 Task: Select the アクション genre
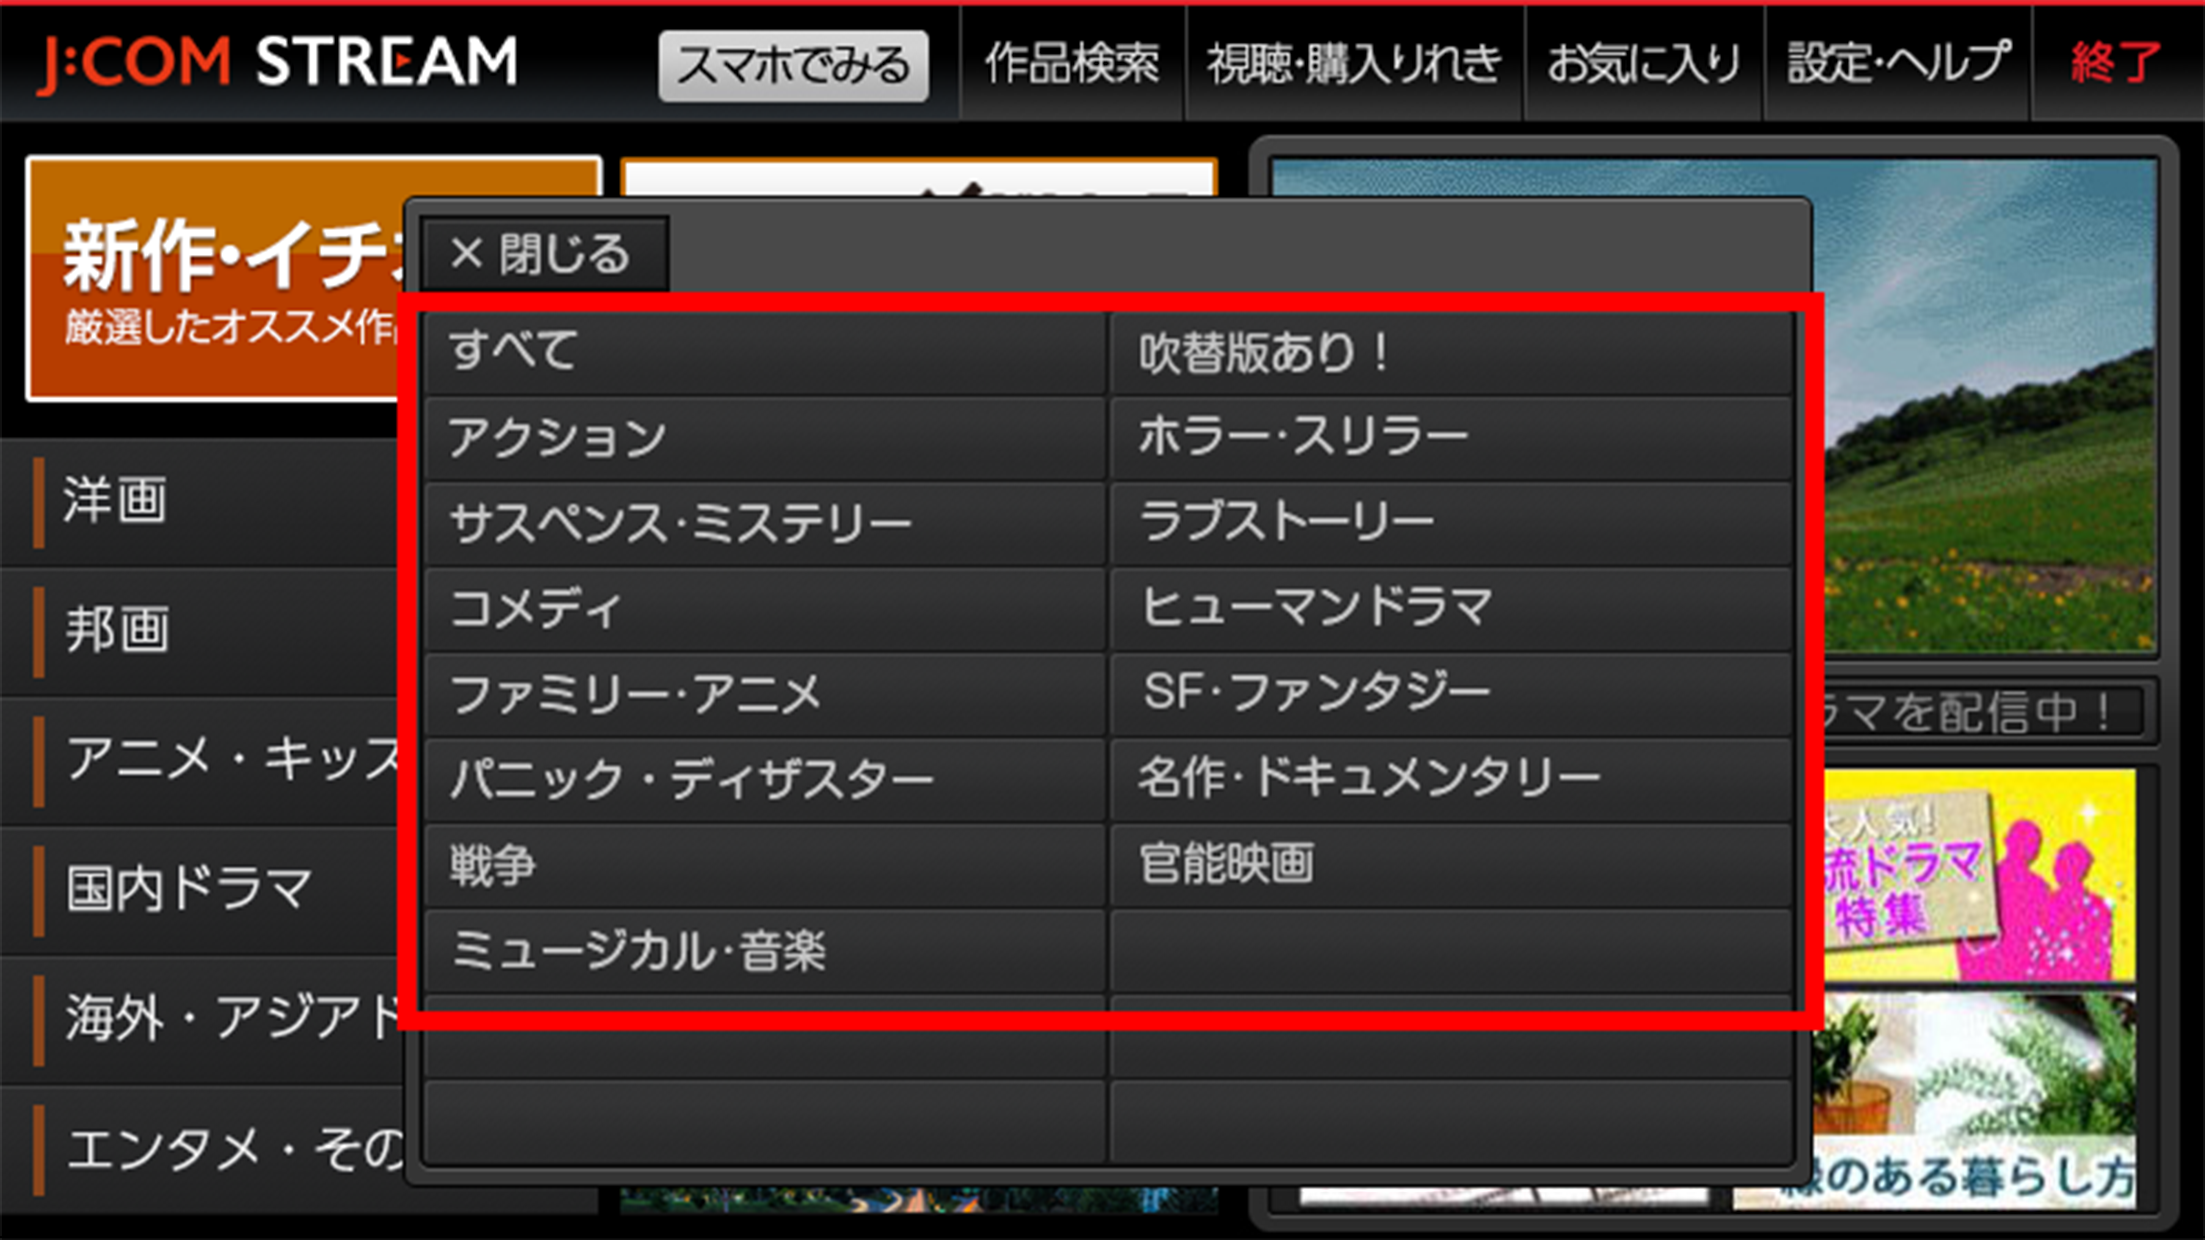(x=765, y=438)
